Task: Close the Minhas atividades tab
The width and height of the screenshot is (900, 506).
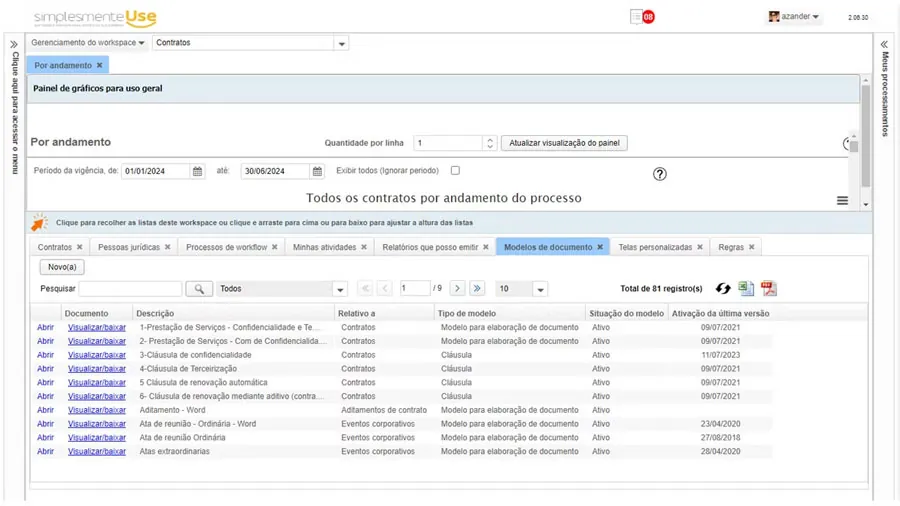Action: coord(364,247)
